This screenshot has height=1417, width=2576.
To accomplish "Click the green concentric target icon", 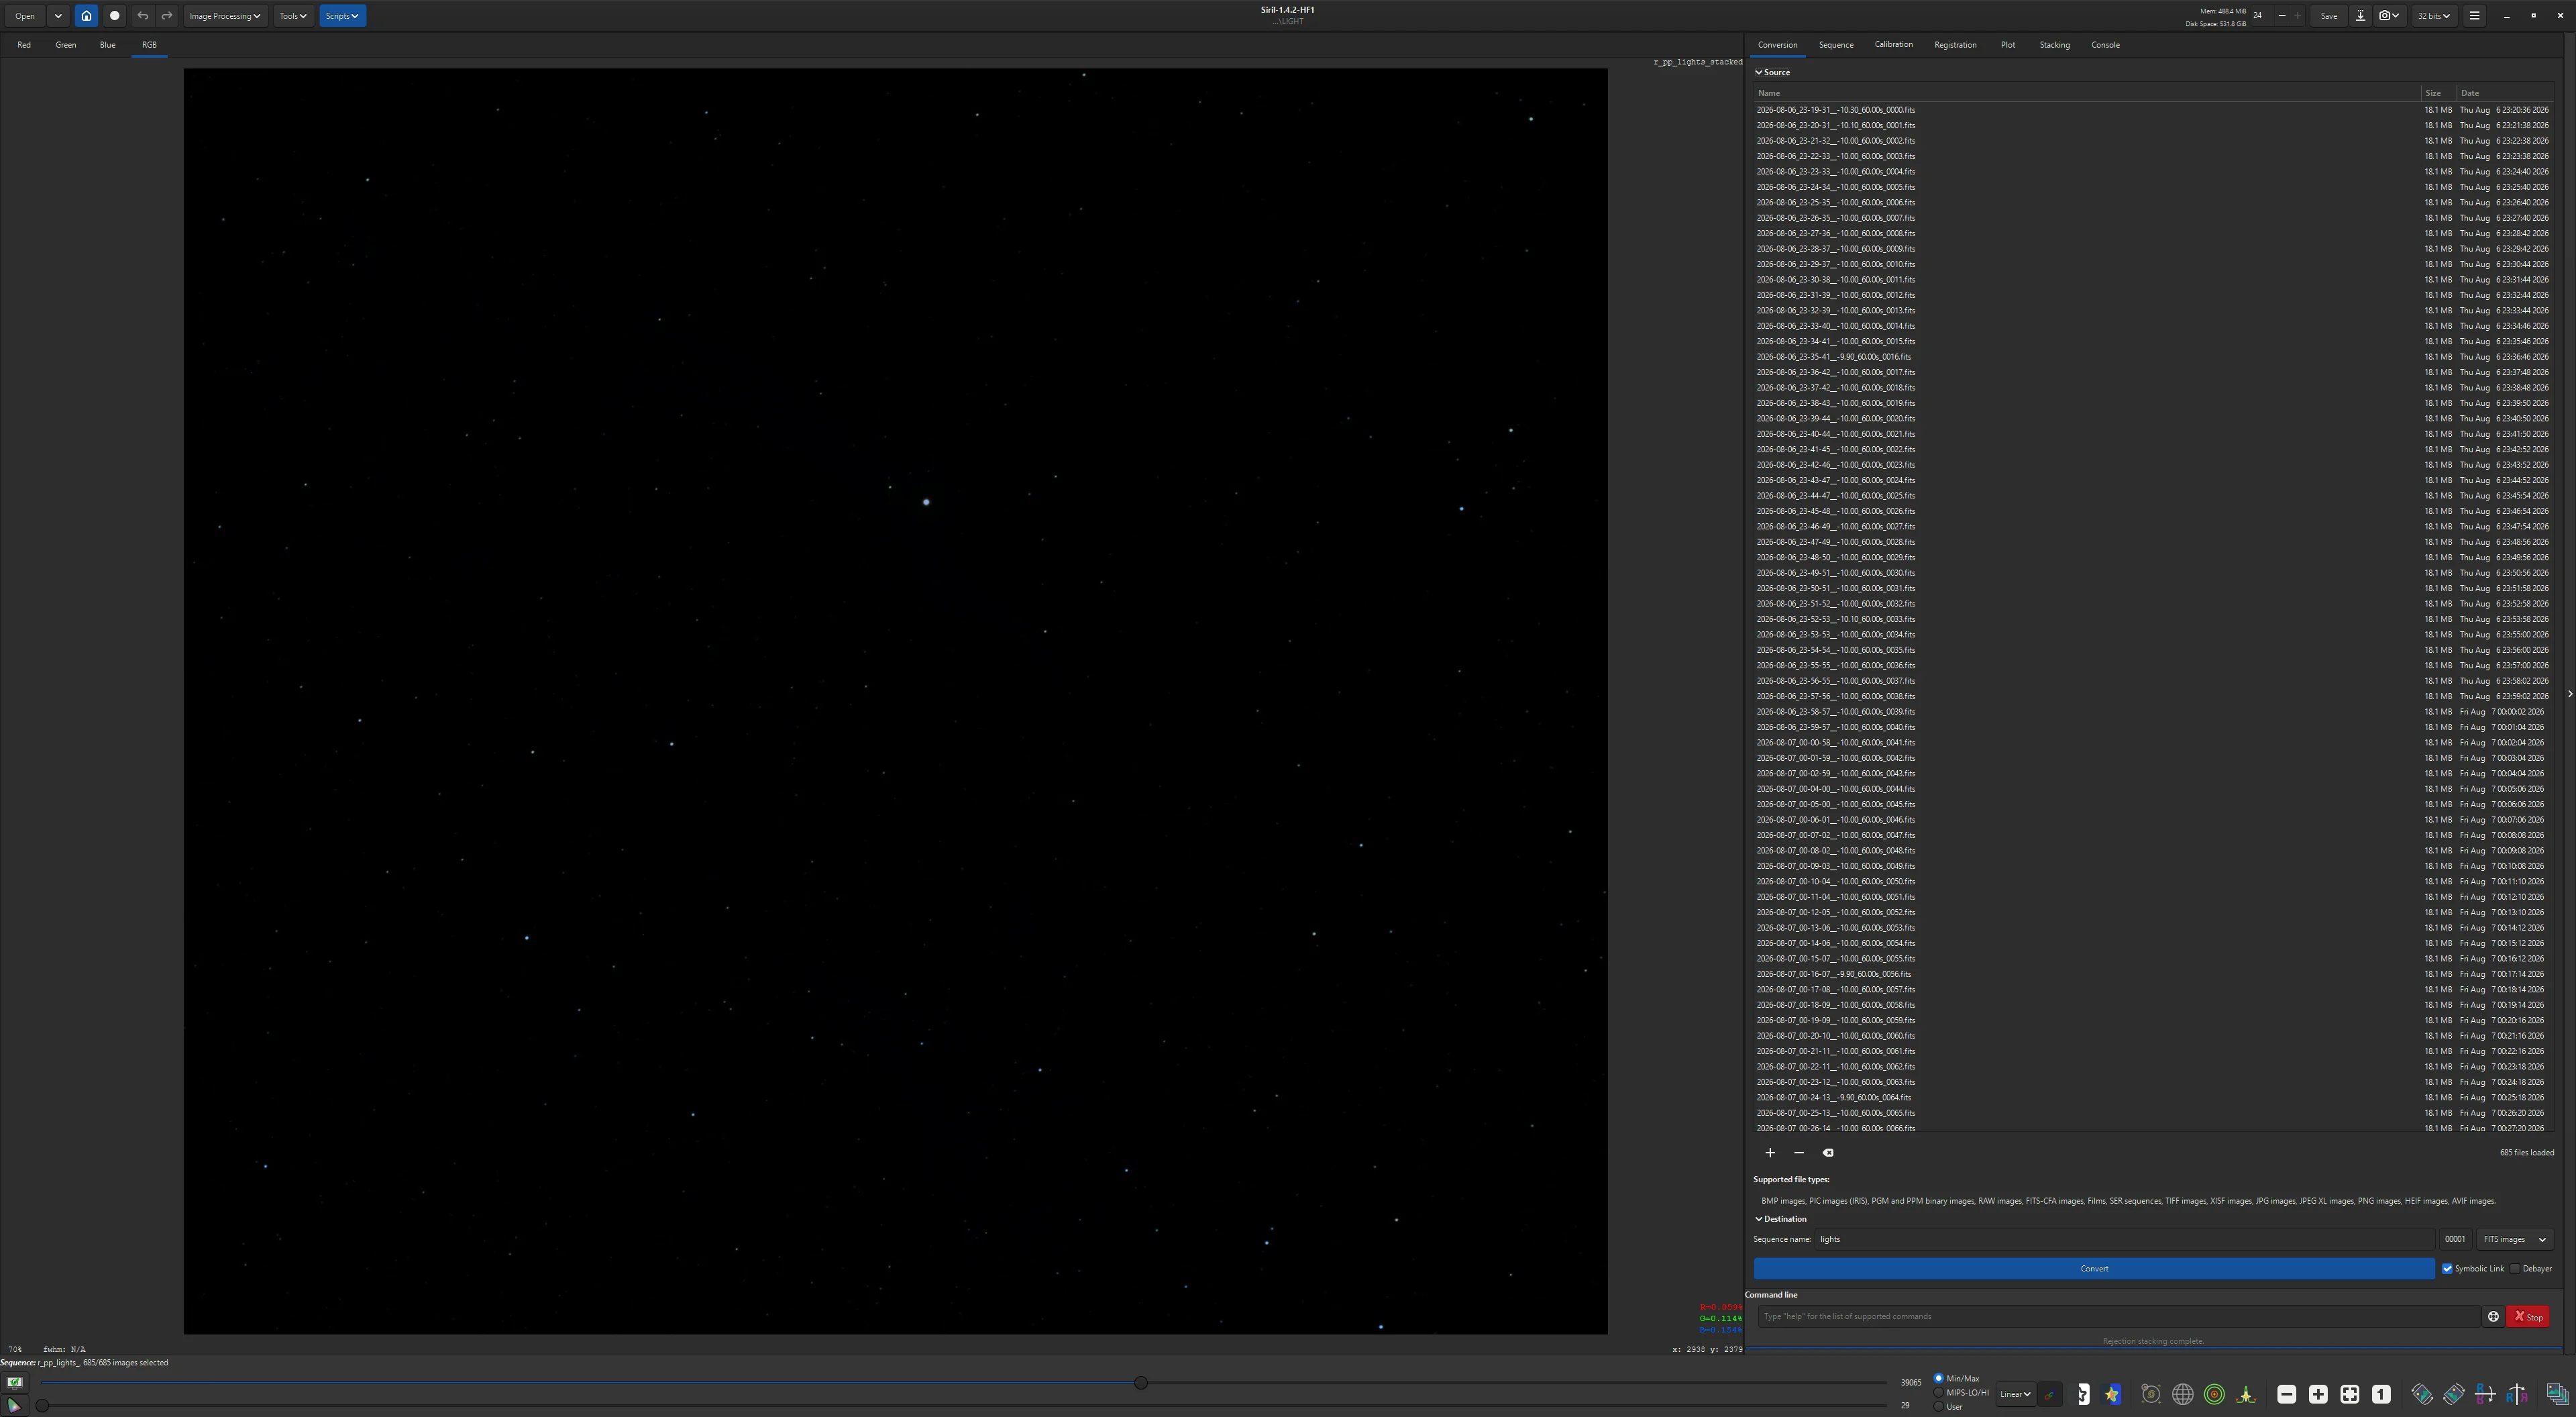I will coord(2215,1394).
